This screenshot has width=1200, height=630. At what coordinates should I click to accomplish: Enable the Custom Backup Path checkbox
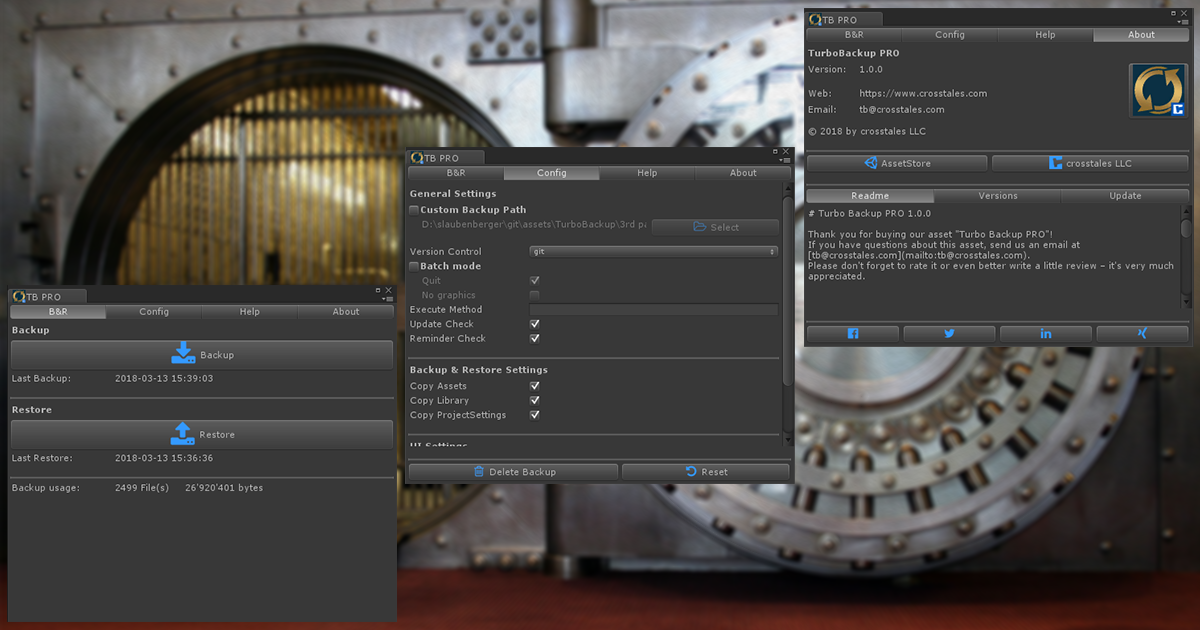point(415,210)
